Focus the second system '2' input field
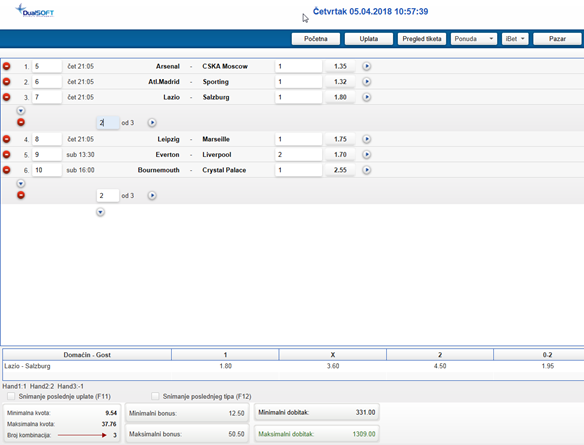584x445 pixels. pyautogui.click(x=108, y=196)
